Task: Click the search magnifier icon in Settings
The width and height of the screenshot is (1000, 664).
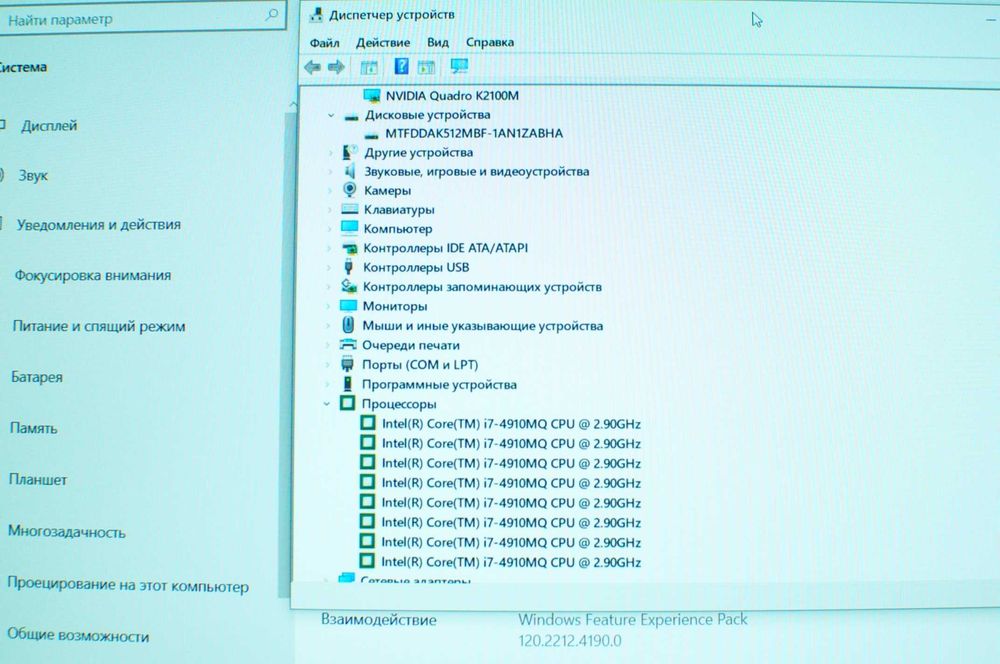Action: [272, 15]
